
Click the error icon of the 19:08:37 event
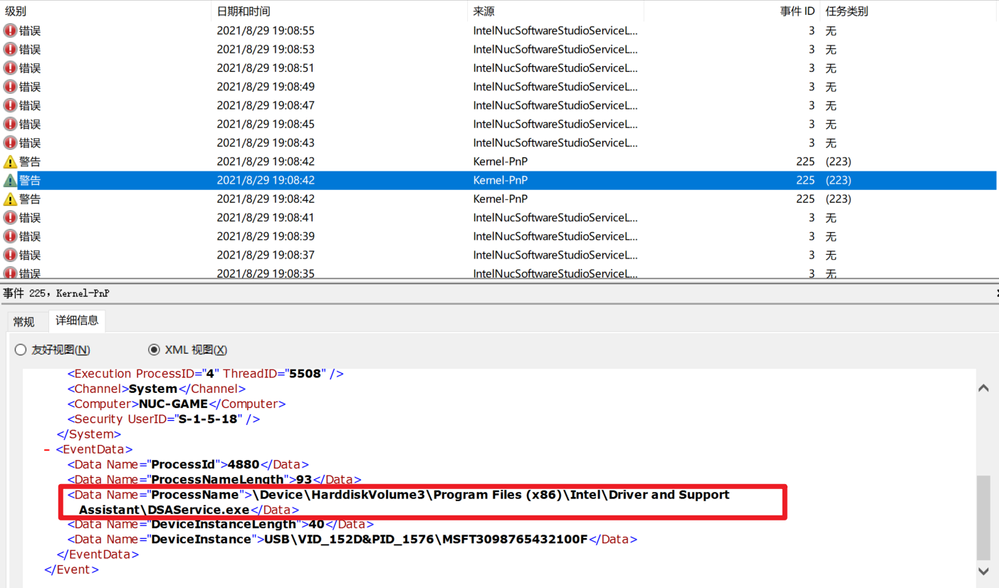[10, 255]
